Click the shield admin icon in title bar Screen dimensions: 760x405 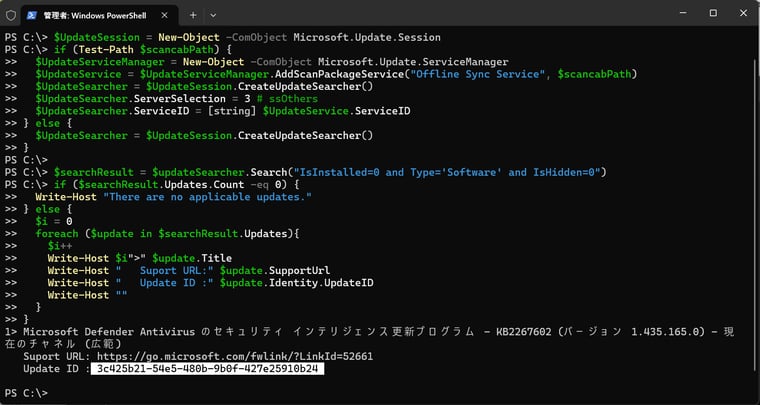pos(11,15)
